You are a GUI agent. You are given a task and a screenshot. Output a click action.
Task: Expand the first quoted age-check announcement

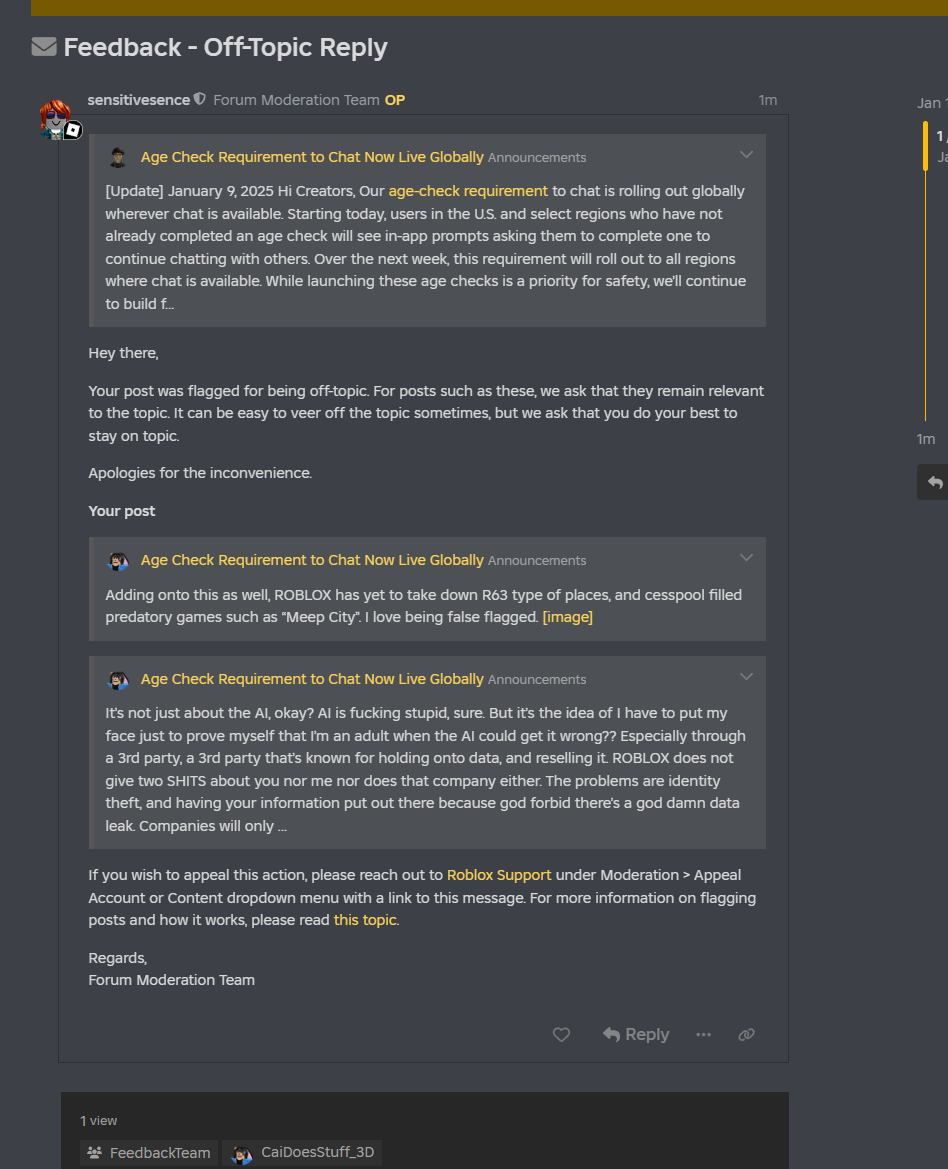[x=746, y=155]
